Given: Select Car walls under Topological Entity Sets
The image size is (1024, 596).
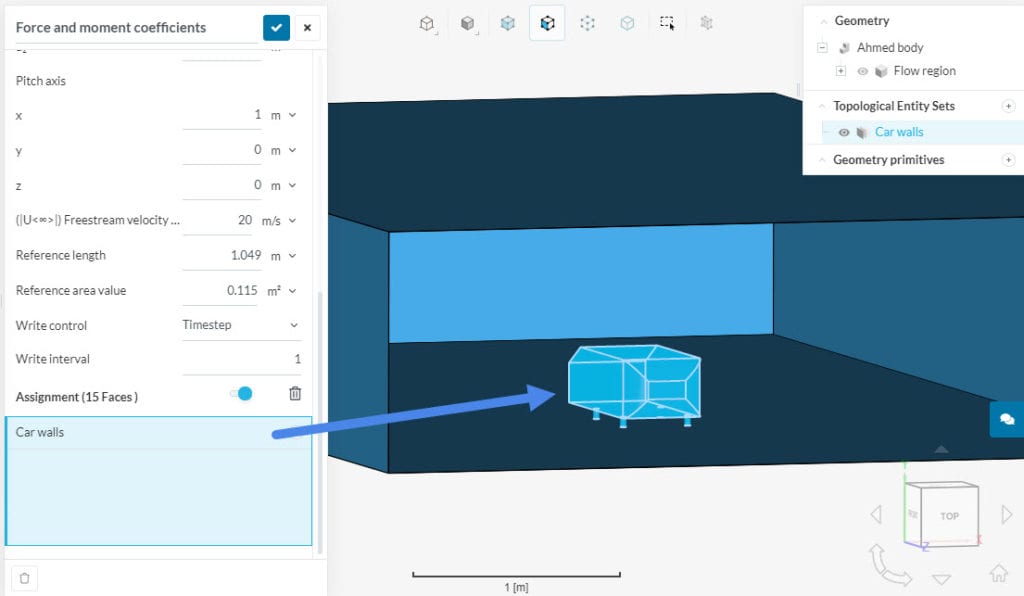Looking at the screenshot, I should 899,133.
